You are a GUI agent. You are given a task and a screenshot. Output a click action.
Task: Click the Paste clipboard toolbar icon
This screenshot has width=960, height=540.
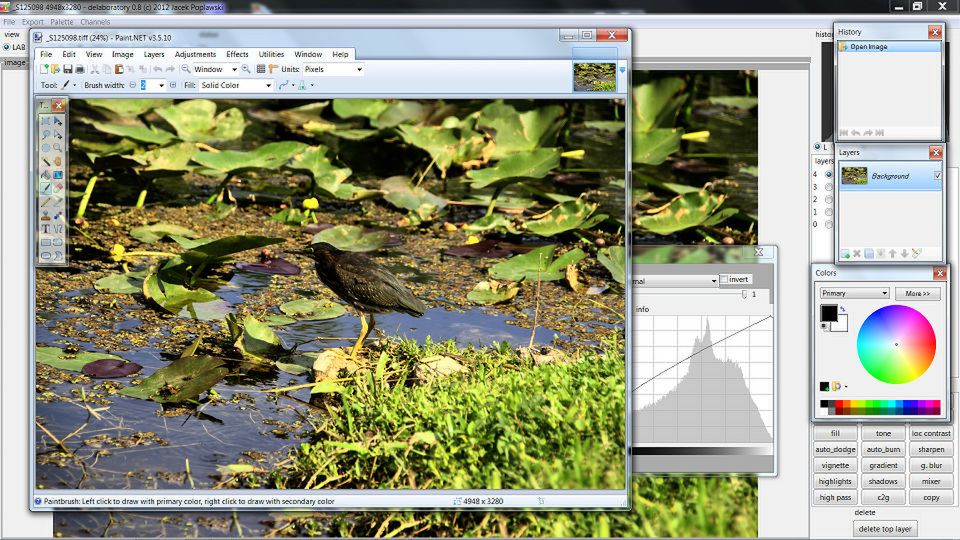[119, 69]
